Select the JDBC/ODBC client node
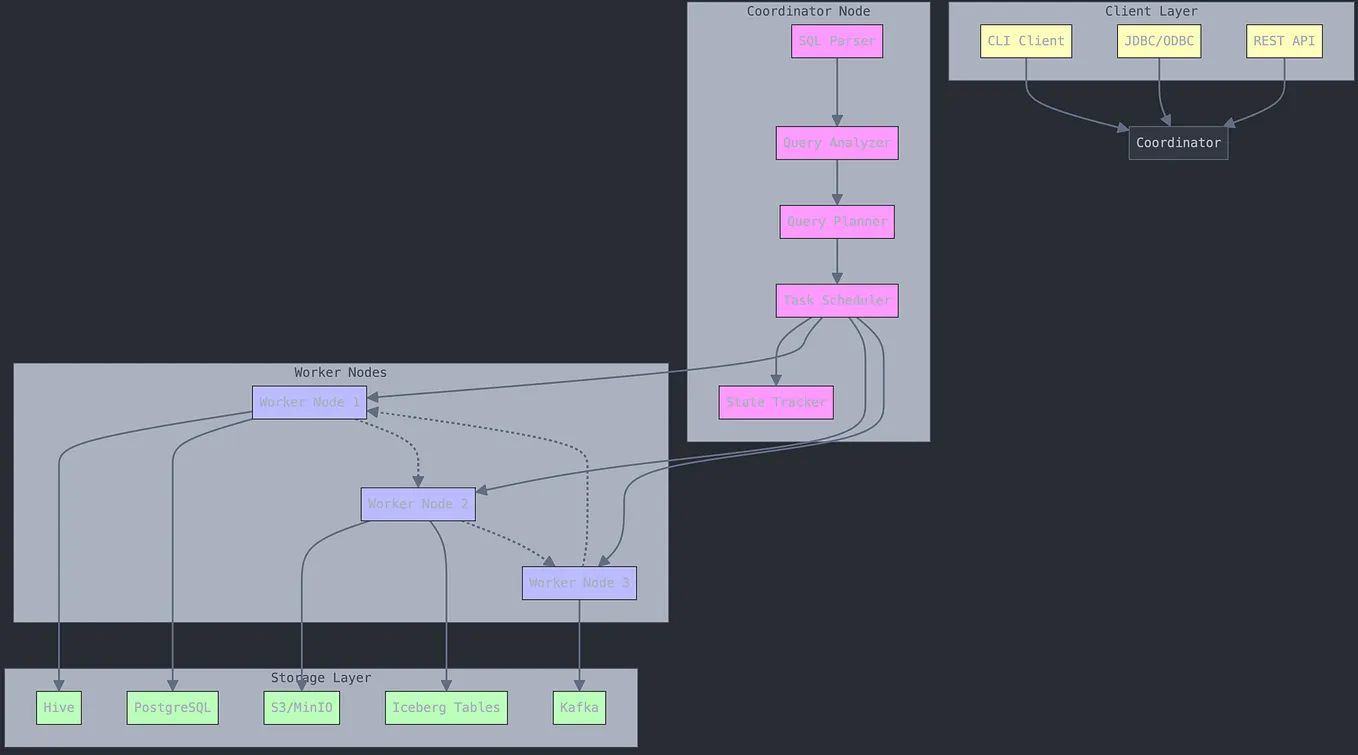Viewport: 1358px width, 755px height. click(x=1159, y=41)
